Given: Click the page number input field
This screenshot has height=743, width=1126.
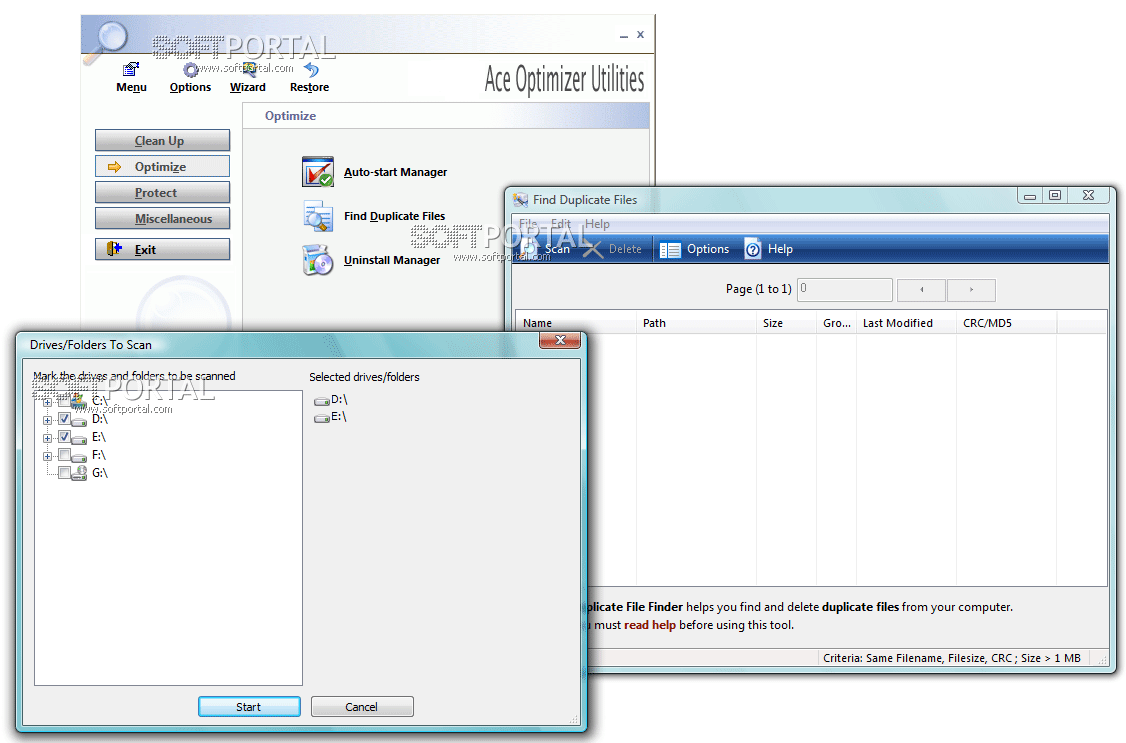Looking at the screenshot, I should [x=844, y=289].
